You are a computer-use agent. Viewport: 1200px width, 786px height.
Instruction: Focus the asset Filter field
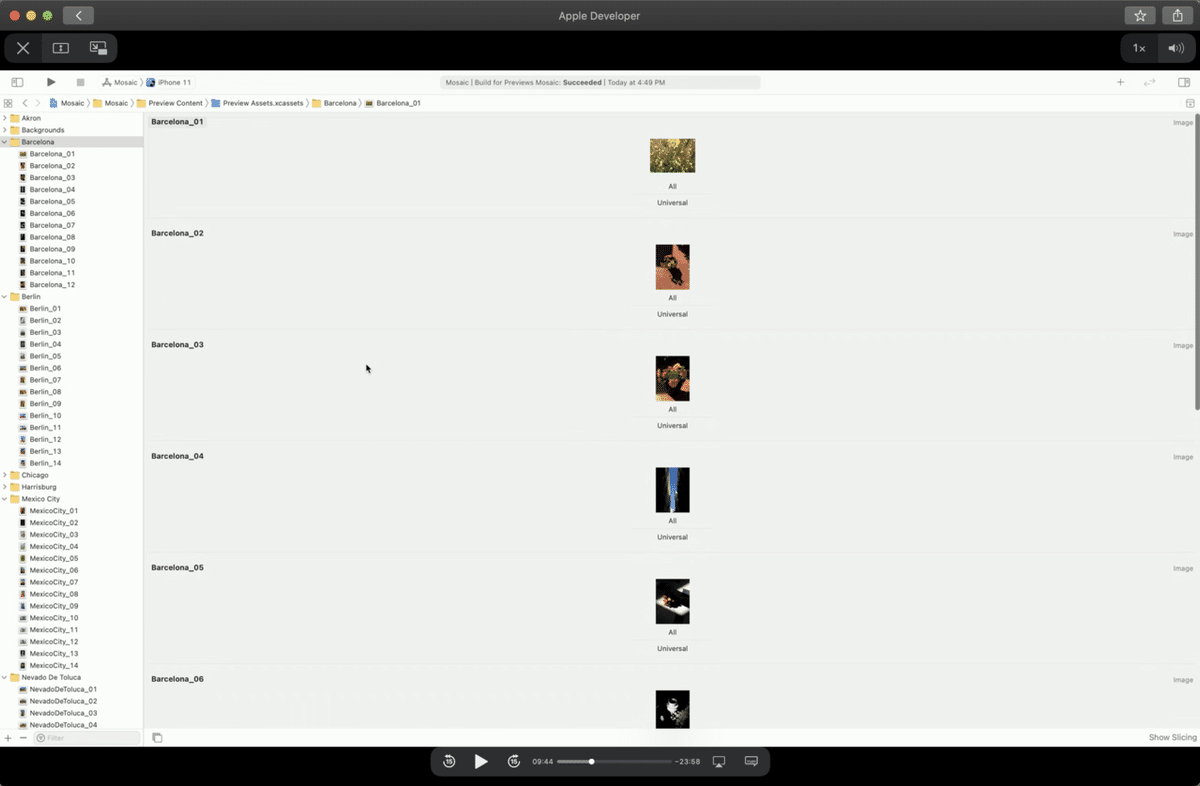click(87, 738)
